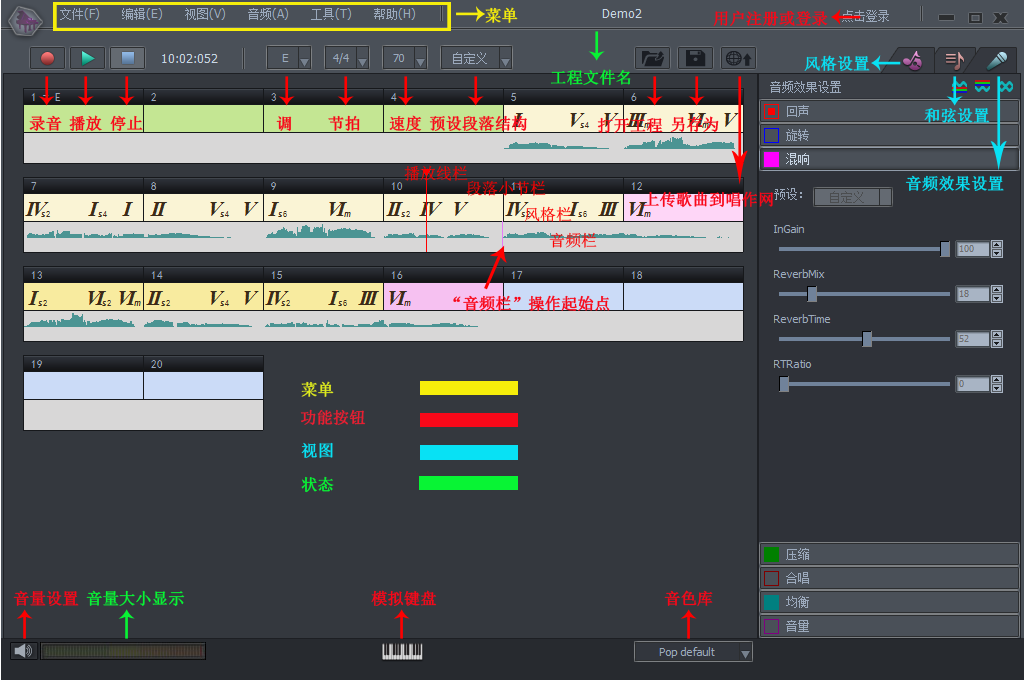This screenshot has height=681, width=1024.
Task: Stop playback with the square Stop button
Action: 127,58
